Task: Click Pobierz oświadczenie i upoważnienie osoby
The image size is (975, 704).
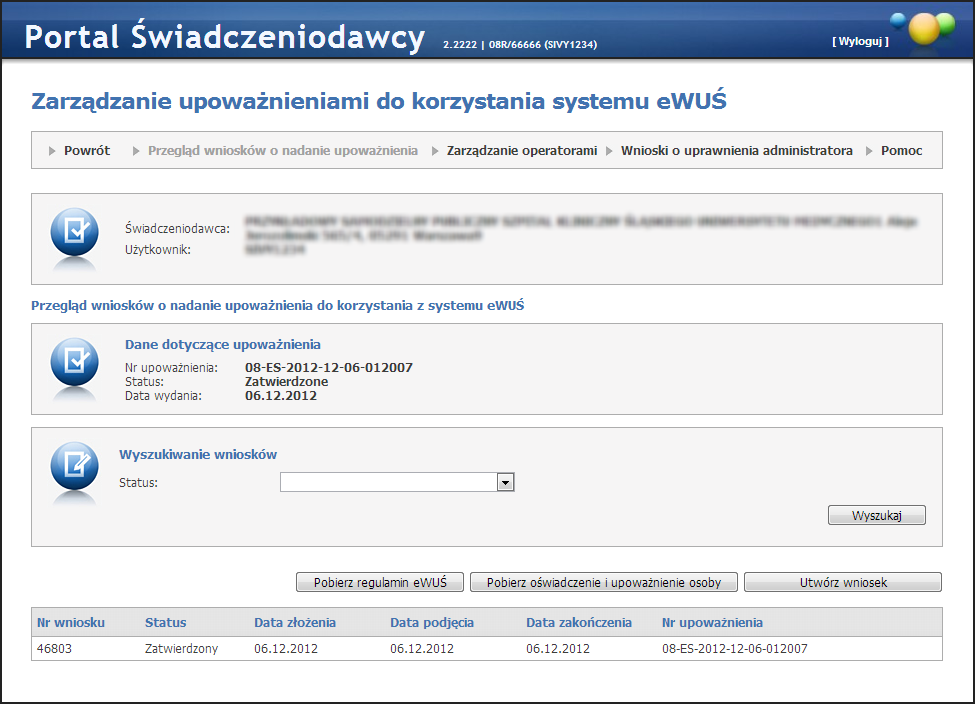Action: 604,582
